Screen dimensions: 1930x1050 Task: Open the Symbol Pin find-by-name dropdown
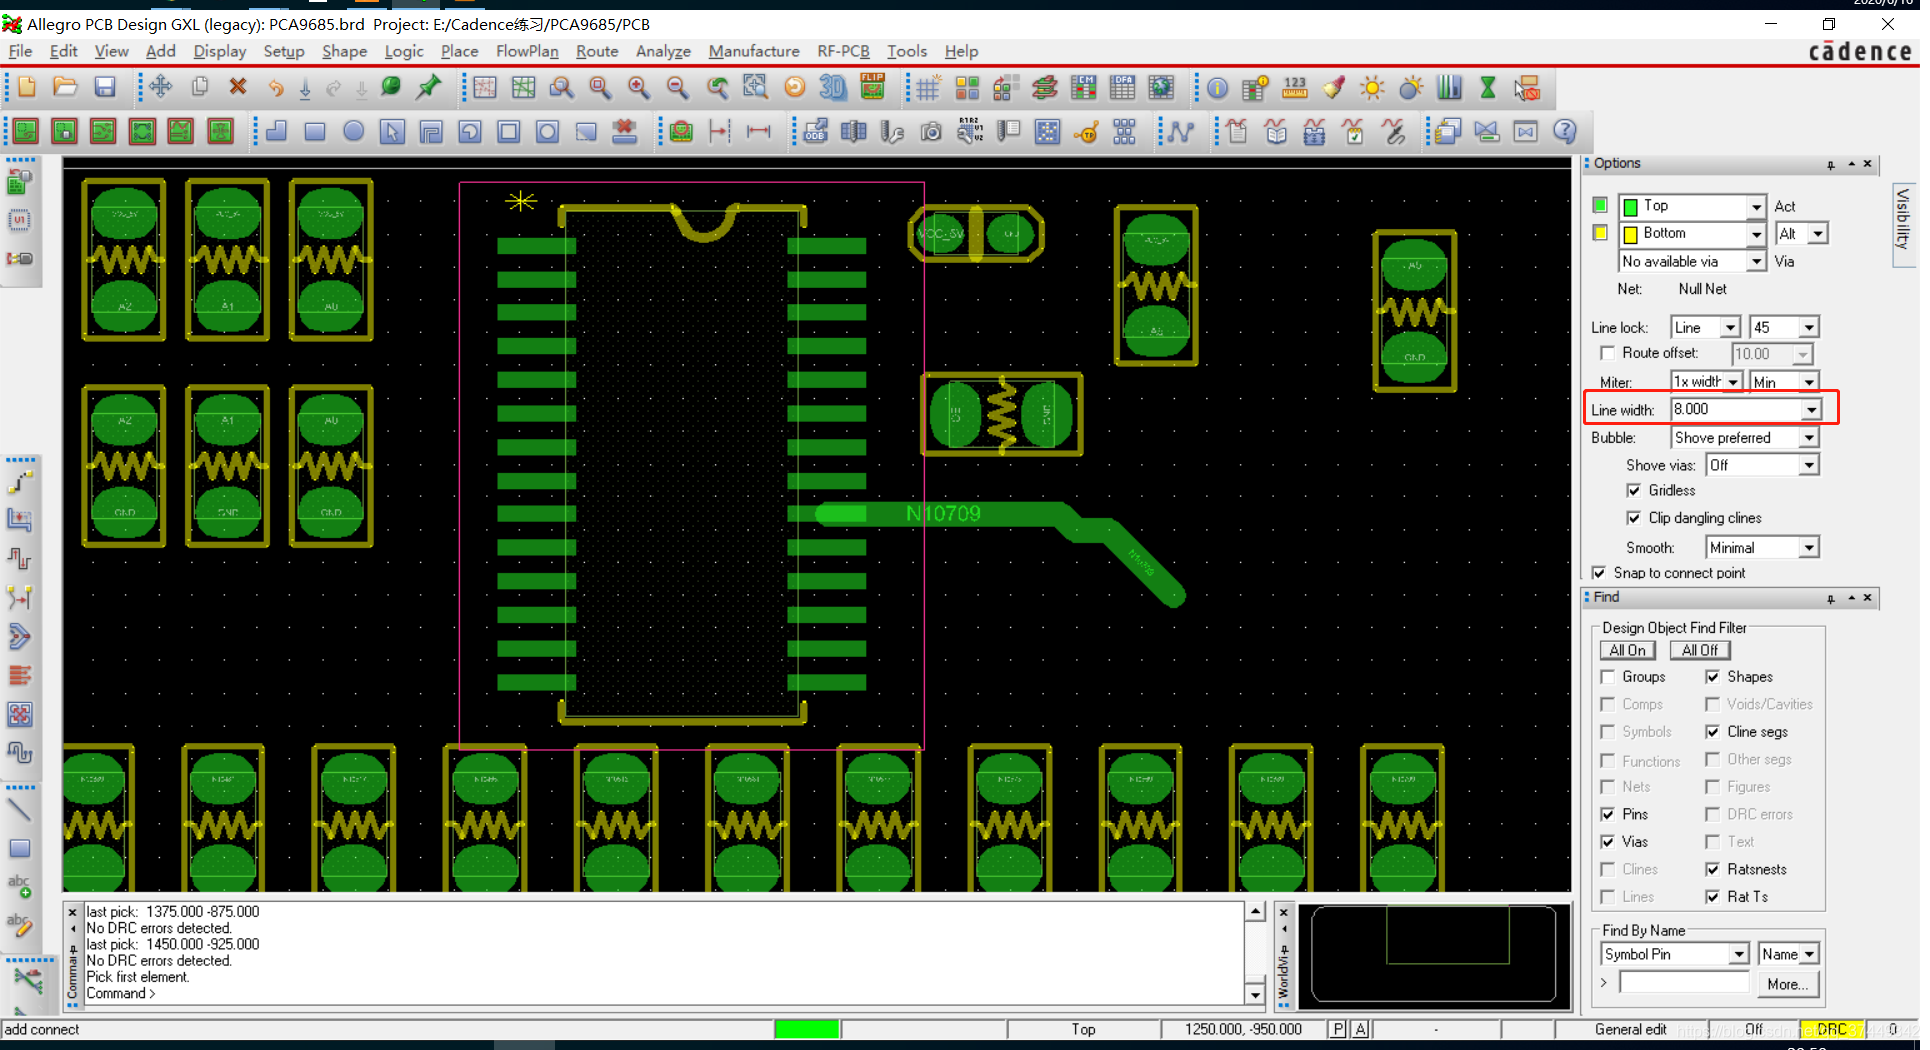[1740, 954]
